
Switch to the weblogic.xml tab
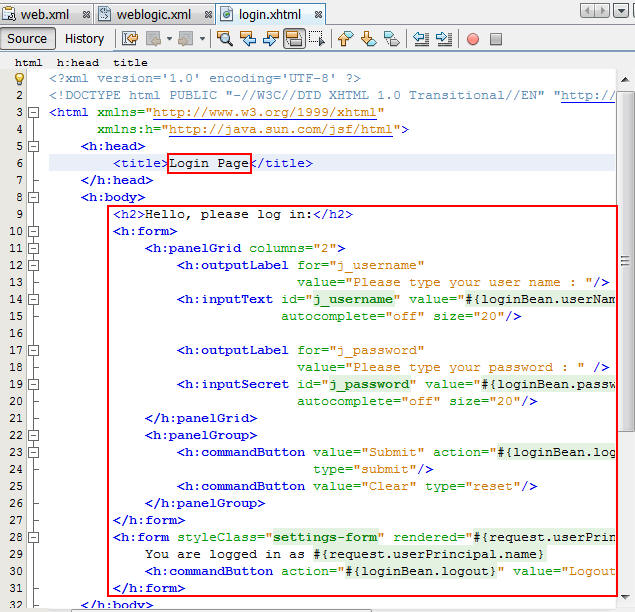152,14
